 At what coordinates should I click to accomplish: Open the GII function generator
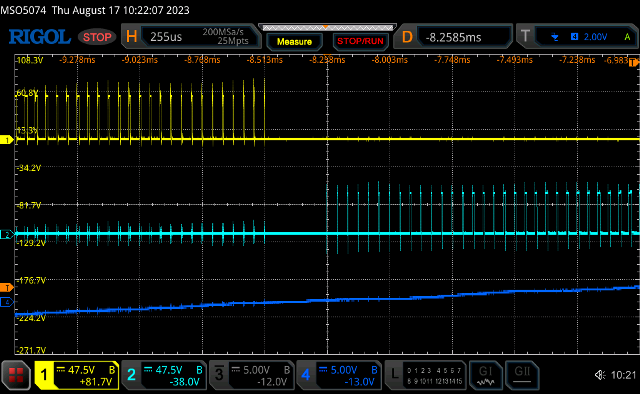click(522, 375)
